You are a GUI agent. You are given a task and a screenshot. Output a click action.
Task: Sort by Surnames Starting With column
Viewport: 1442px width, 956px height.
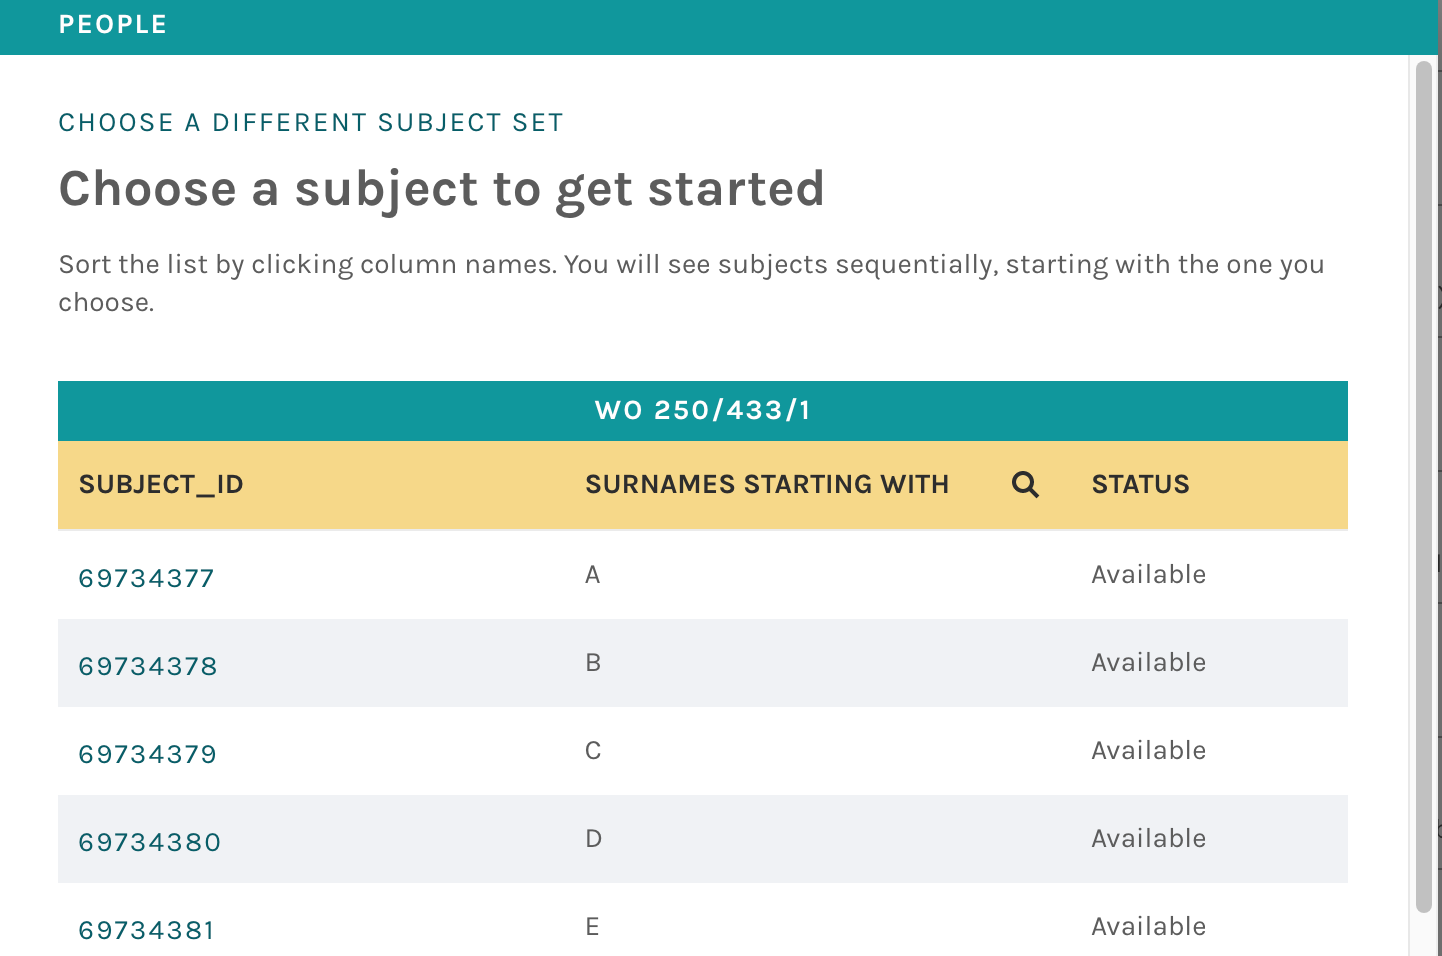point(766,485)
